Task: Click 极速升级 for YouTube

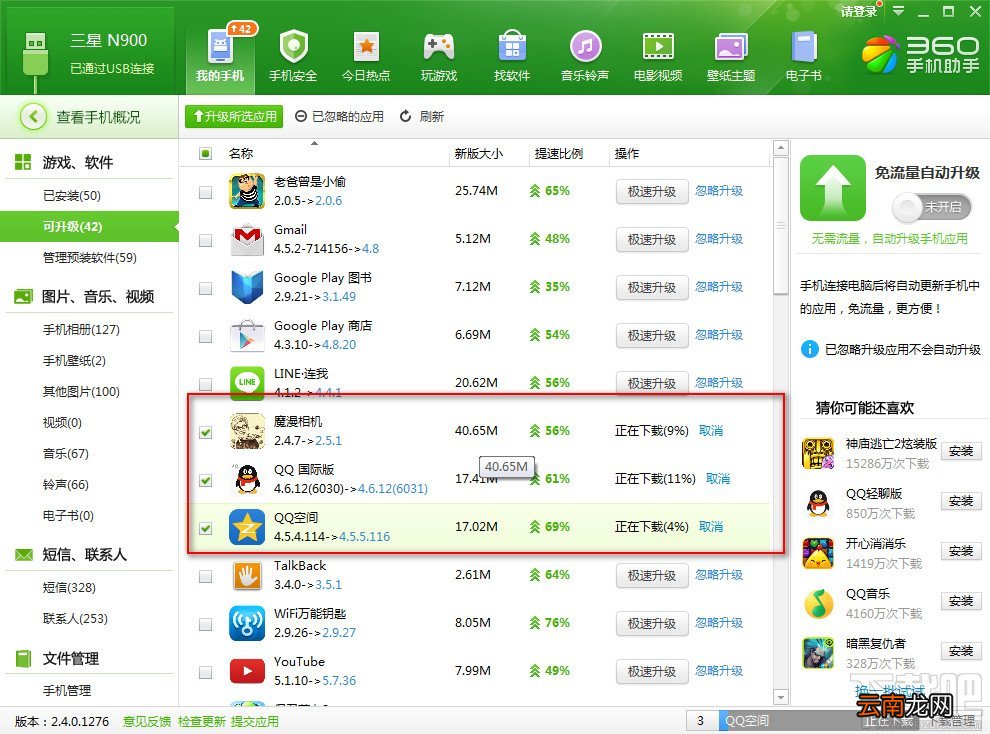Action: (652, 672)
